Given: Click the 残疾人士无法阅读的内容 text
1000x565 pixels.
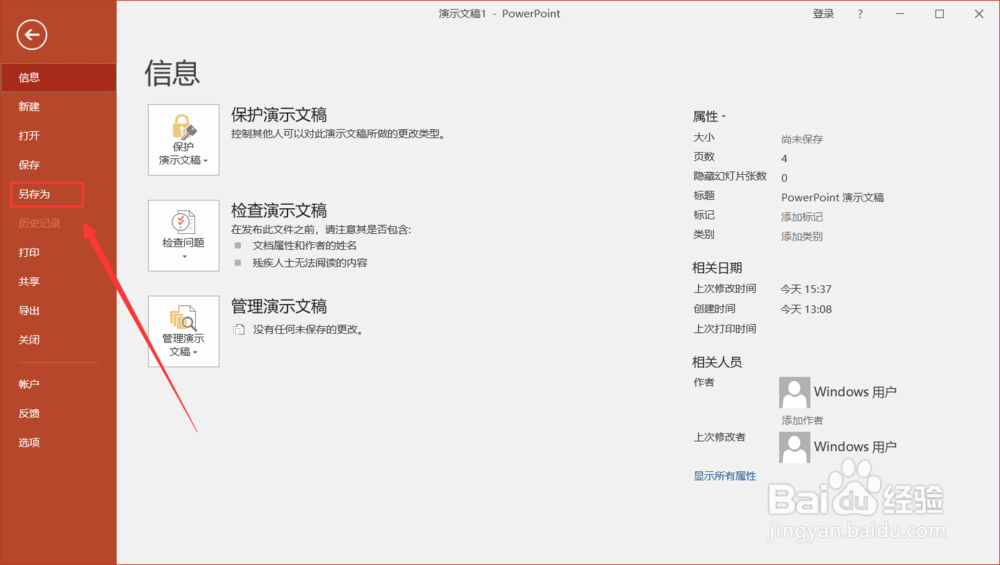Looking at the screenshot, I should pyautogui.click(x=310, y=263).
